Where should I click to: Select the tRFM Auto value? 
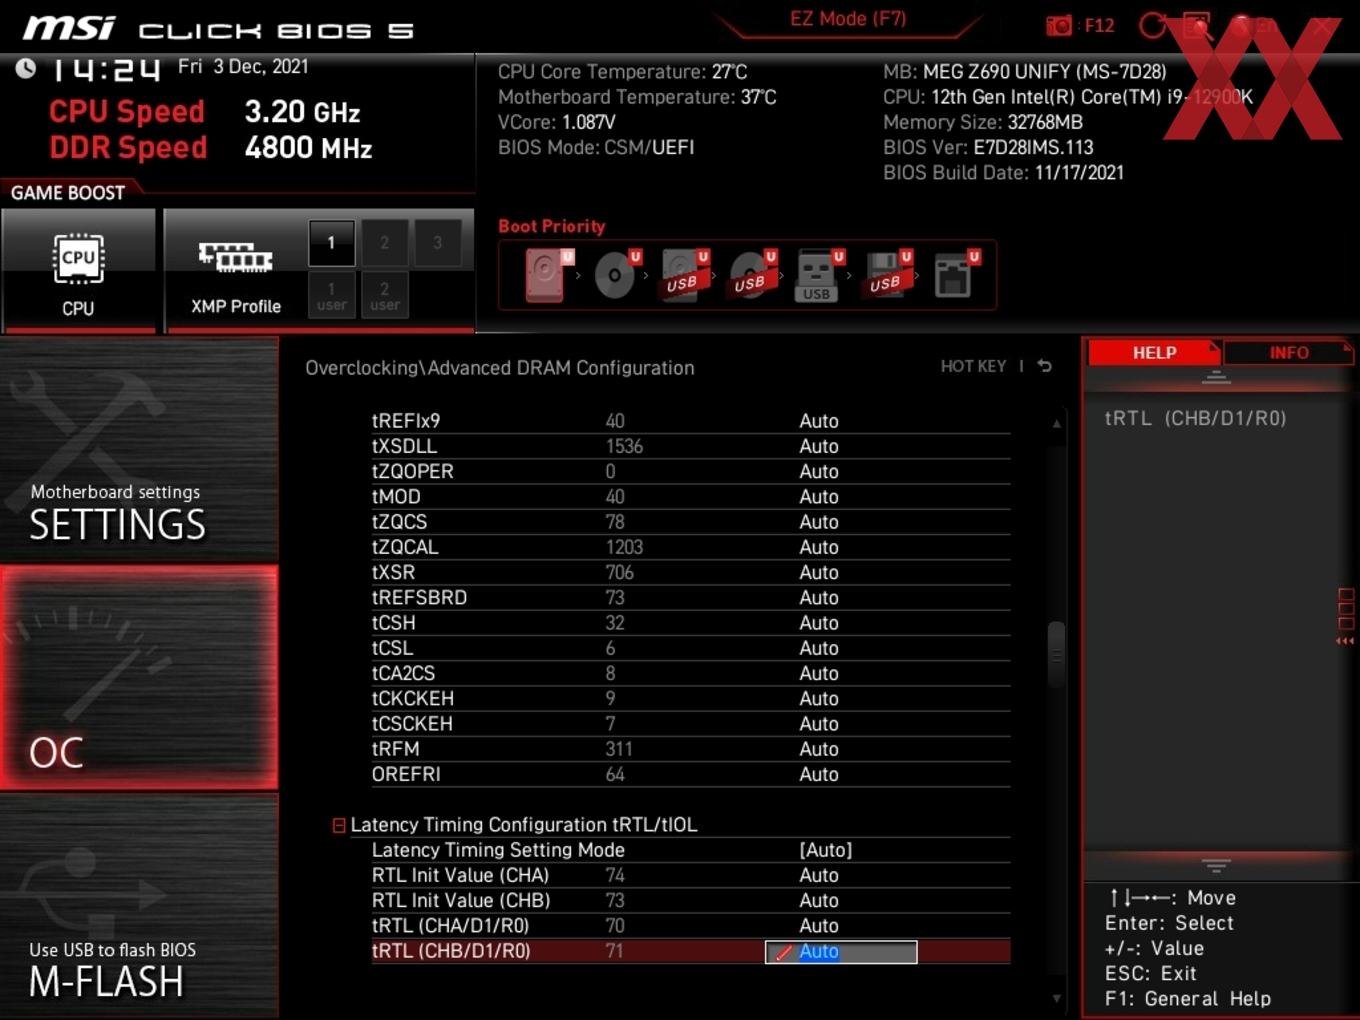pyautogui.click(x=818, y=749)
